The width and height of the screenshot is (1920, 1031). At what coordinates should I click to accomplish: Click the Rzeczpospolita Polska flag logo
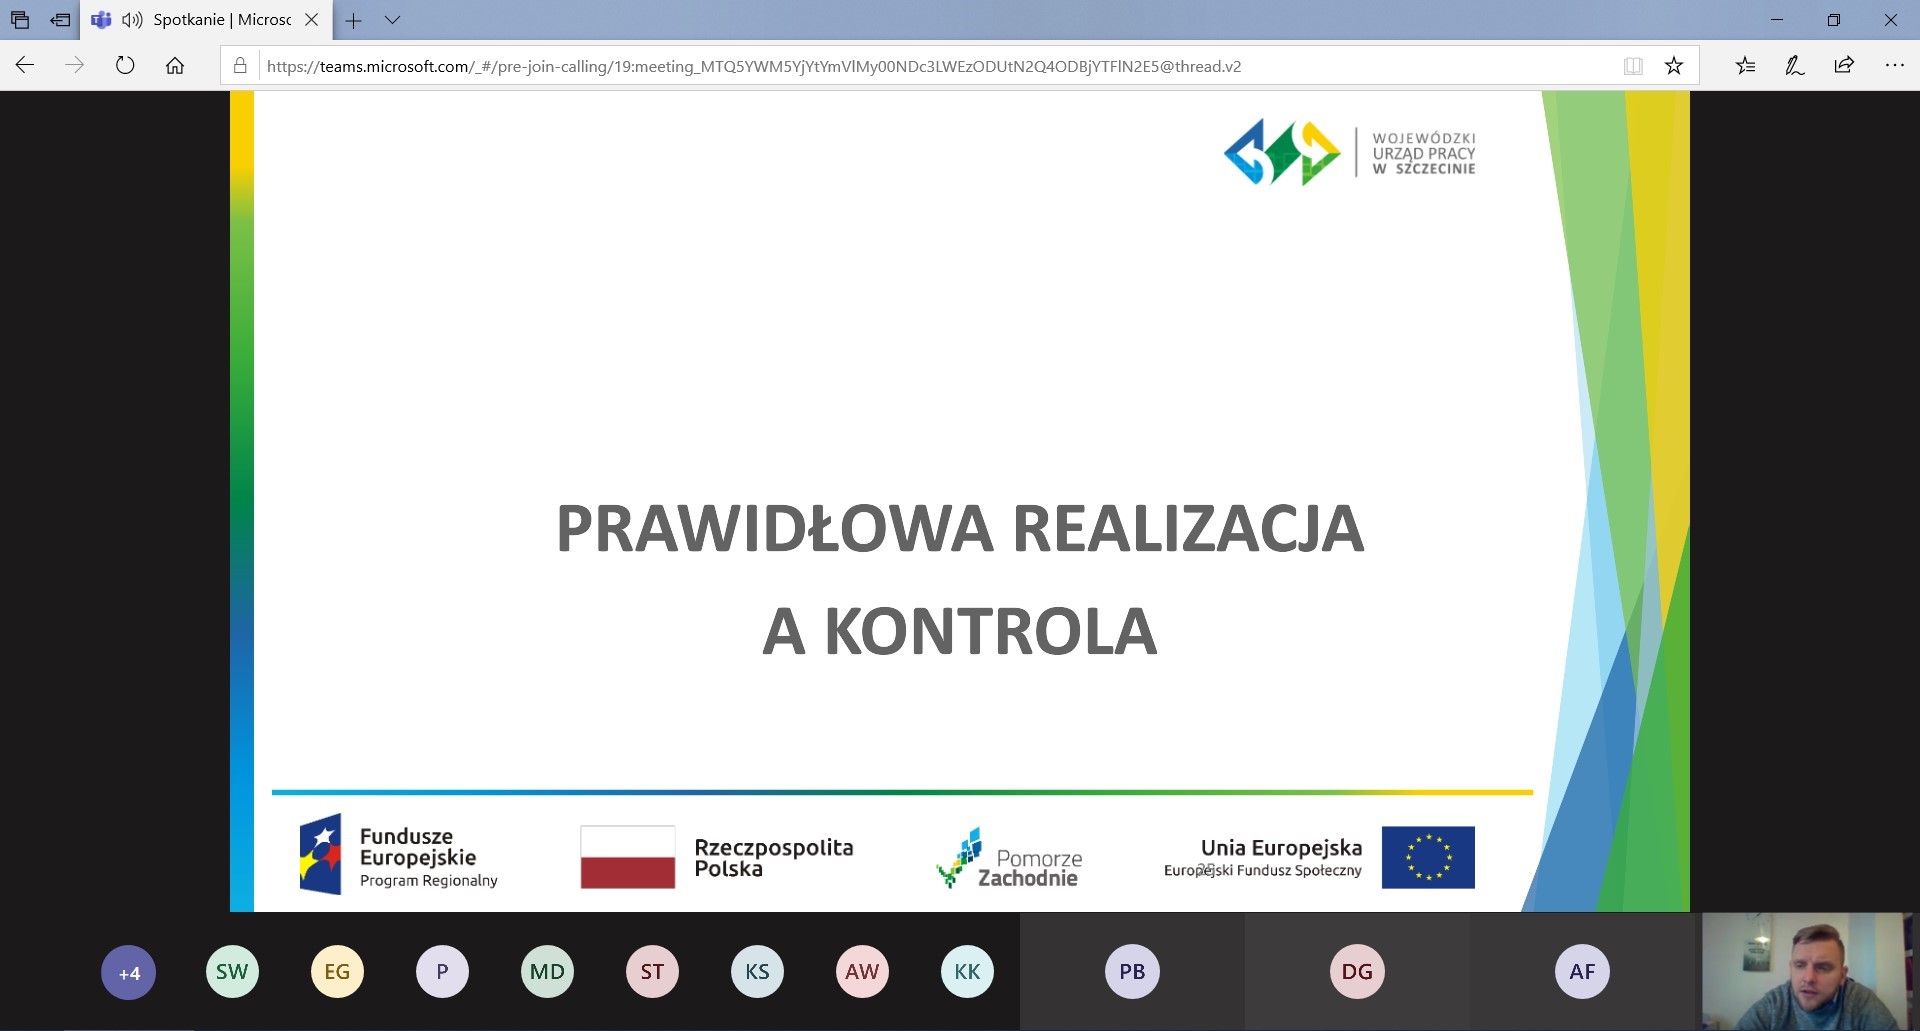717,857
